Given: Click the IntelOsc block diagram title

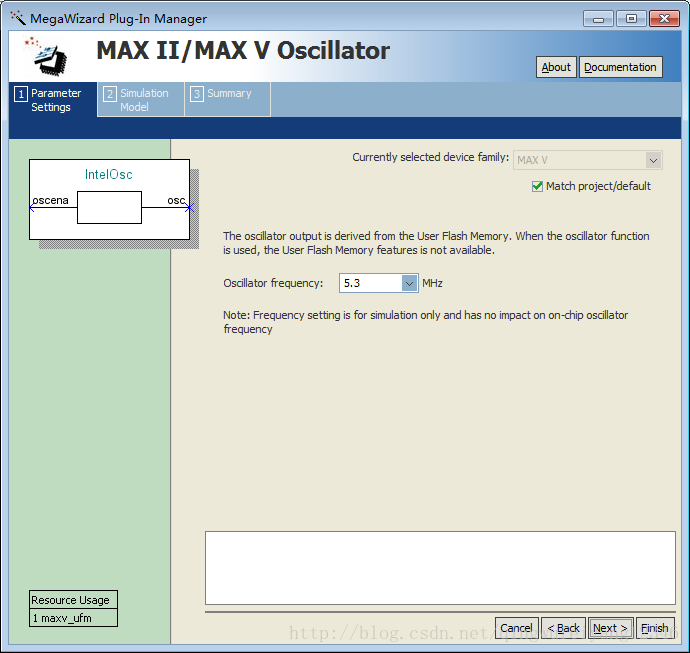Looking at the screenshot, I should coord(109,175).
